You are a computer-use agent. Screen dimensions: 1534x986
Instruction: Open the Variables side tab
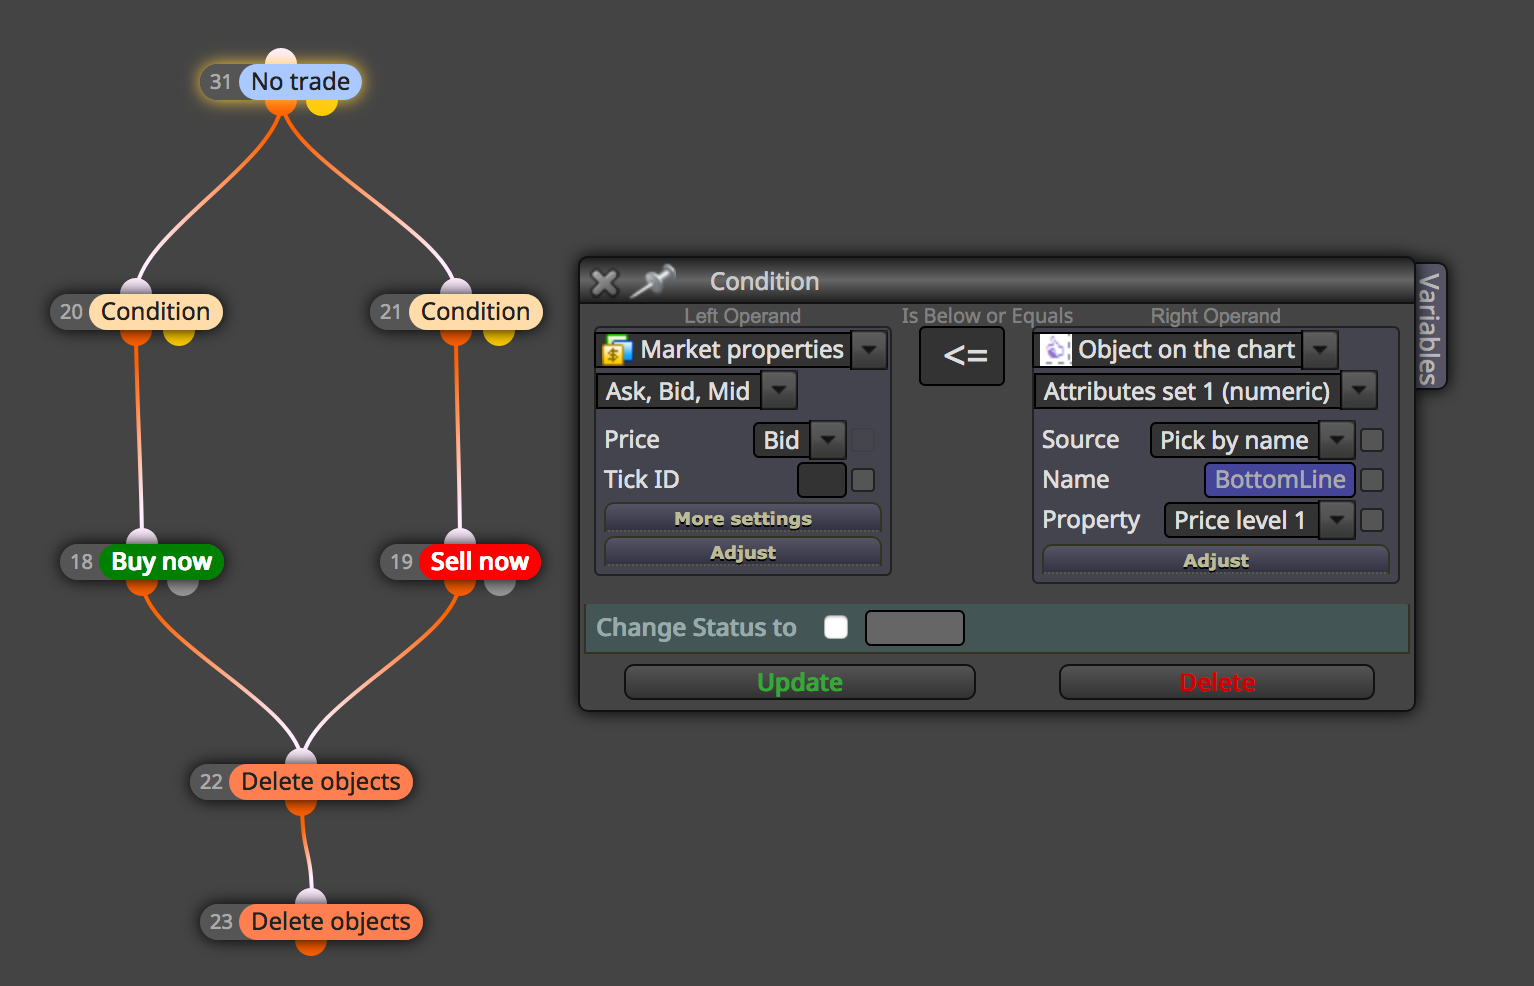click(1430, 327)
